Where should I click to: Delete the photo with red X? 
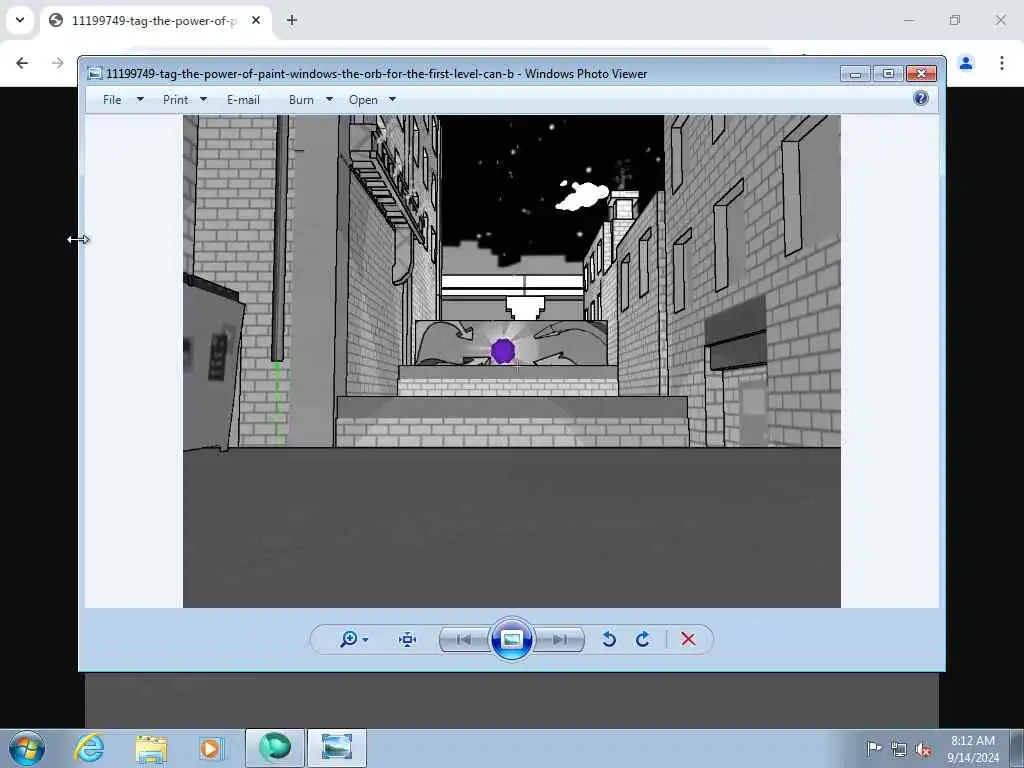[688, 639]
